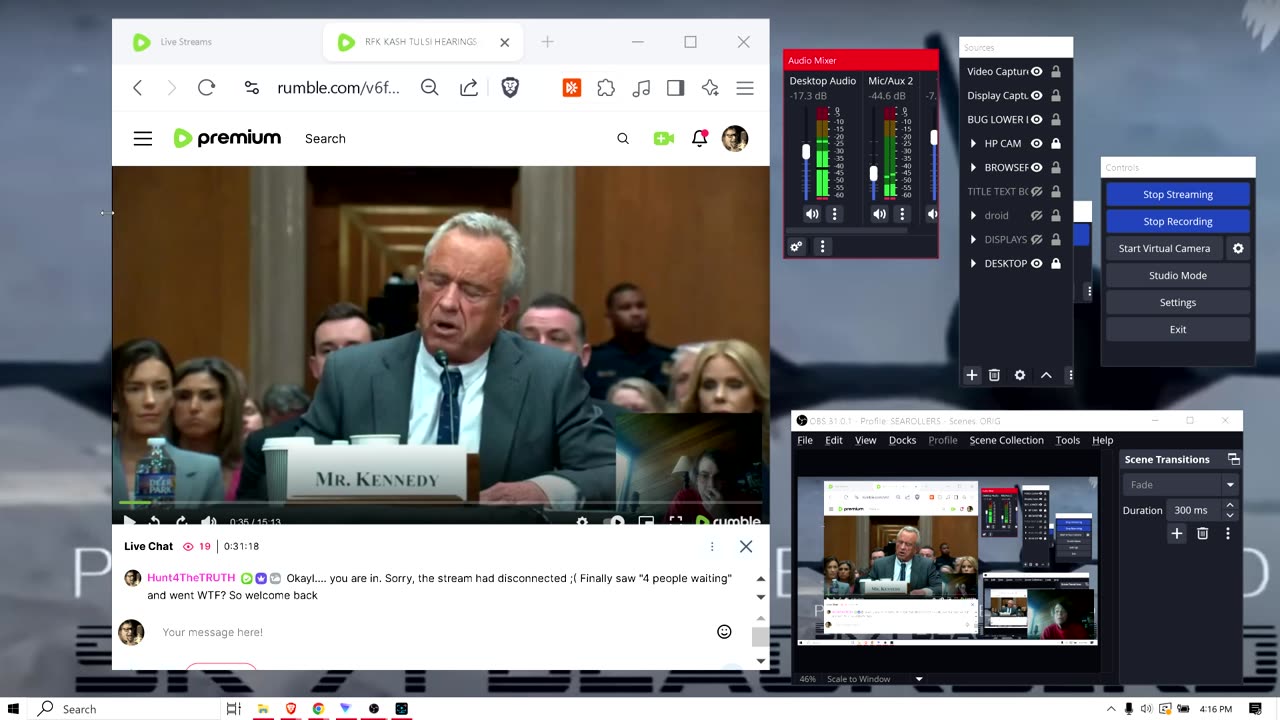Click the share page icon in browser
Viewport: 1280px width, 720px height.
click(469, 88)
